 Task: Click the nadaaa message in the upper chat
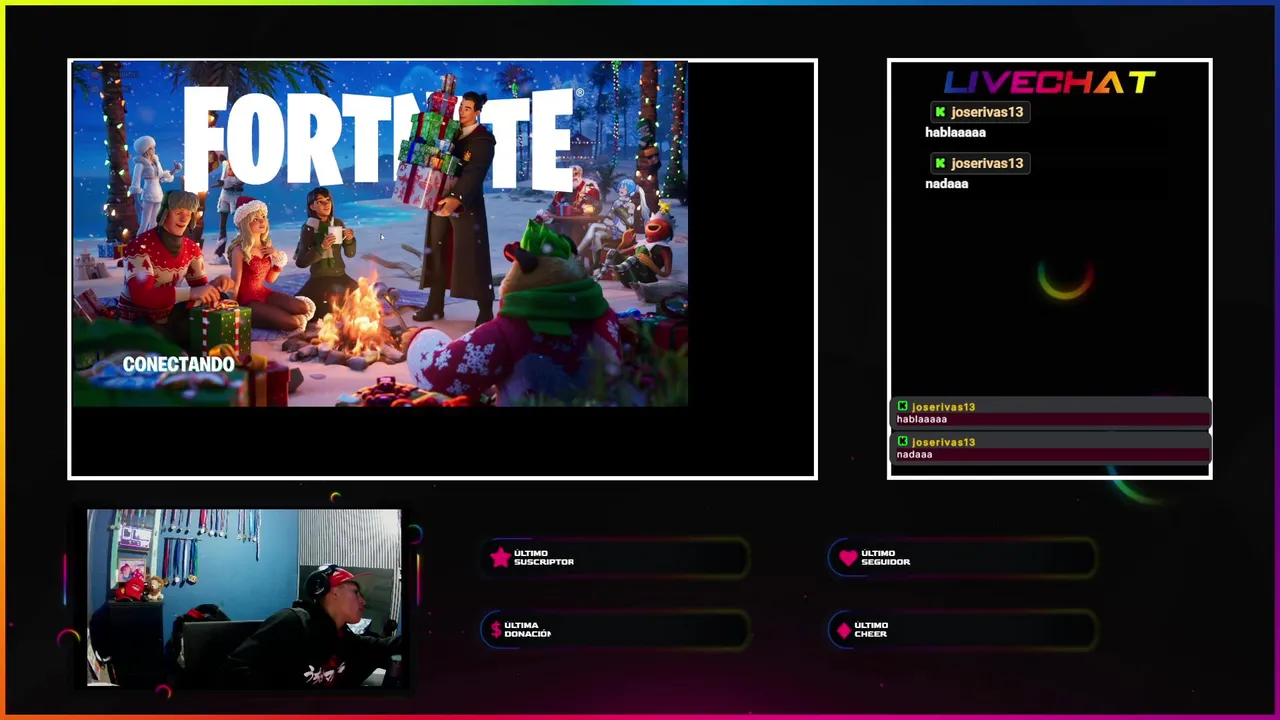coord(946,184)
